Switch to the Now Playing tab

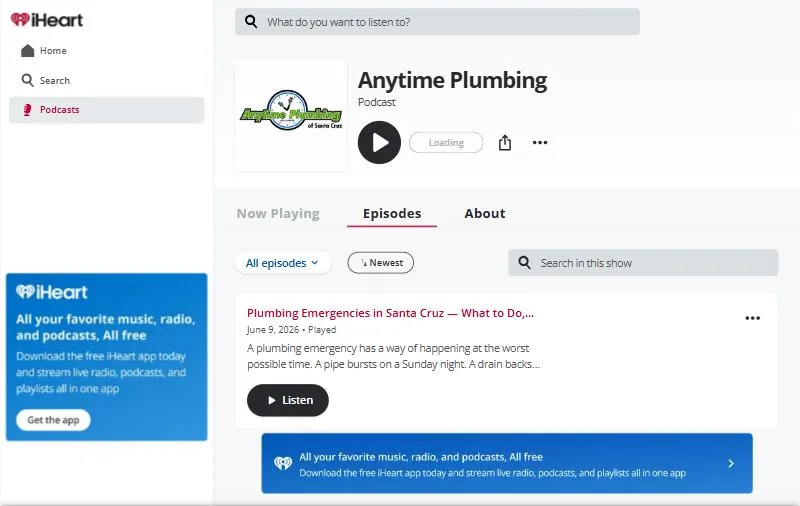[x=278, y=213]
